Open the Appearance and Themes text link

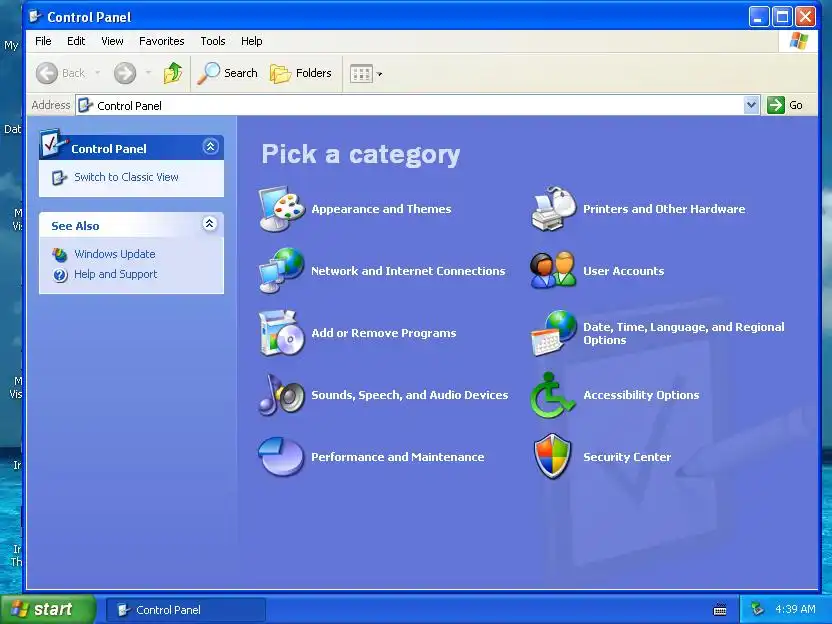(x=381, y=209)
